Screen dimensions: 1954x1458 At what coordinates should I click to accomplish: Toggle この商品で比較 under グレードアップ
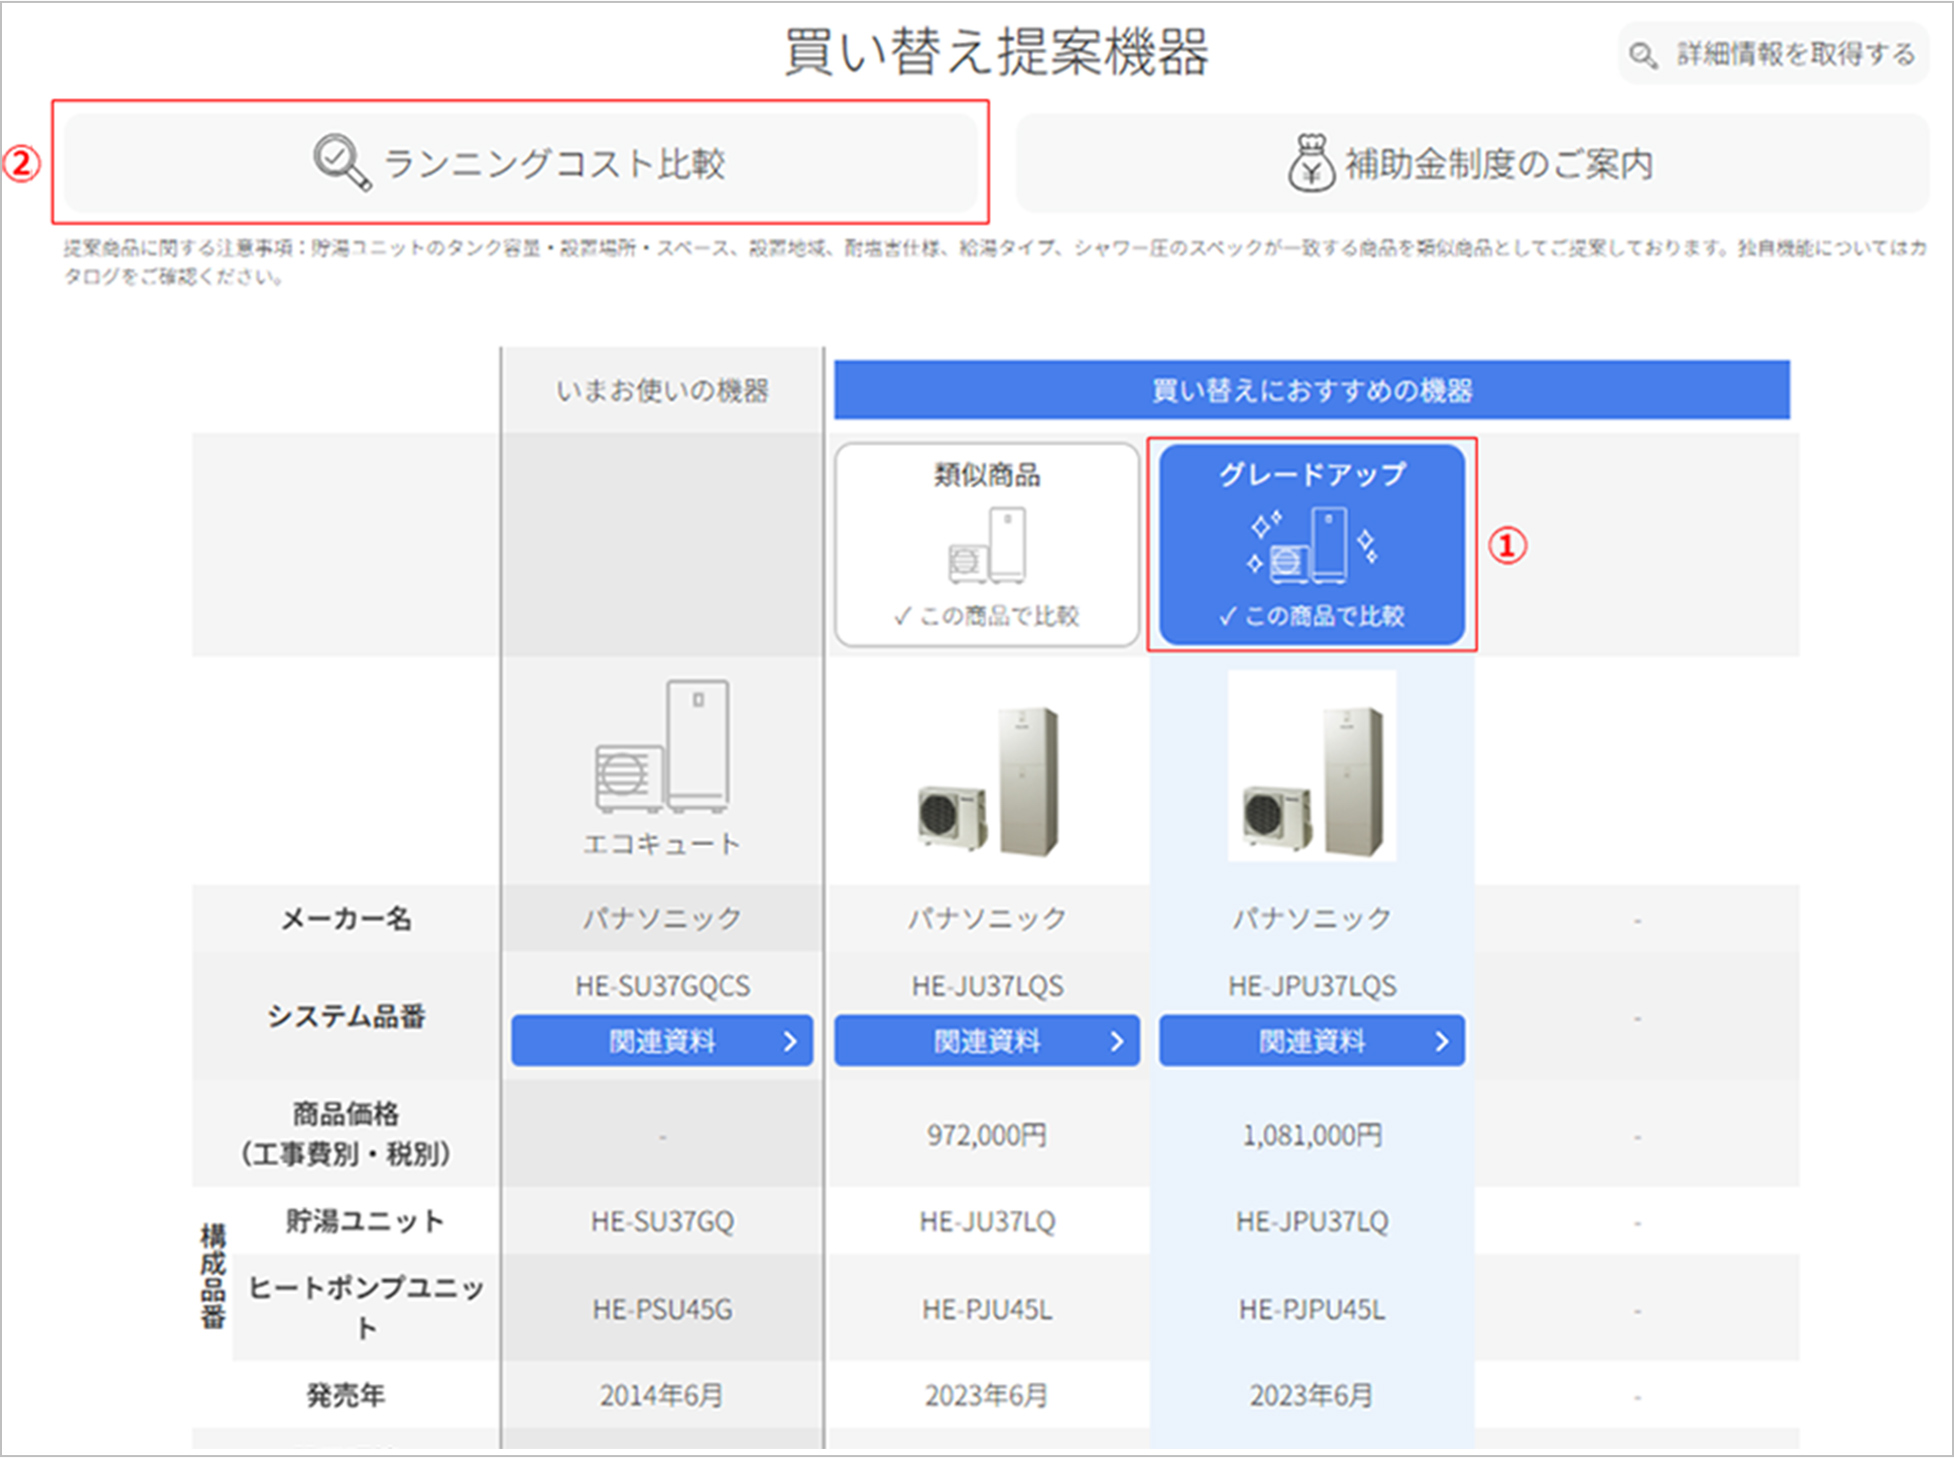click(1311, 616)
